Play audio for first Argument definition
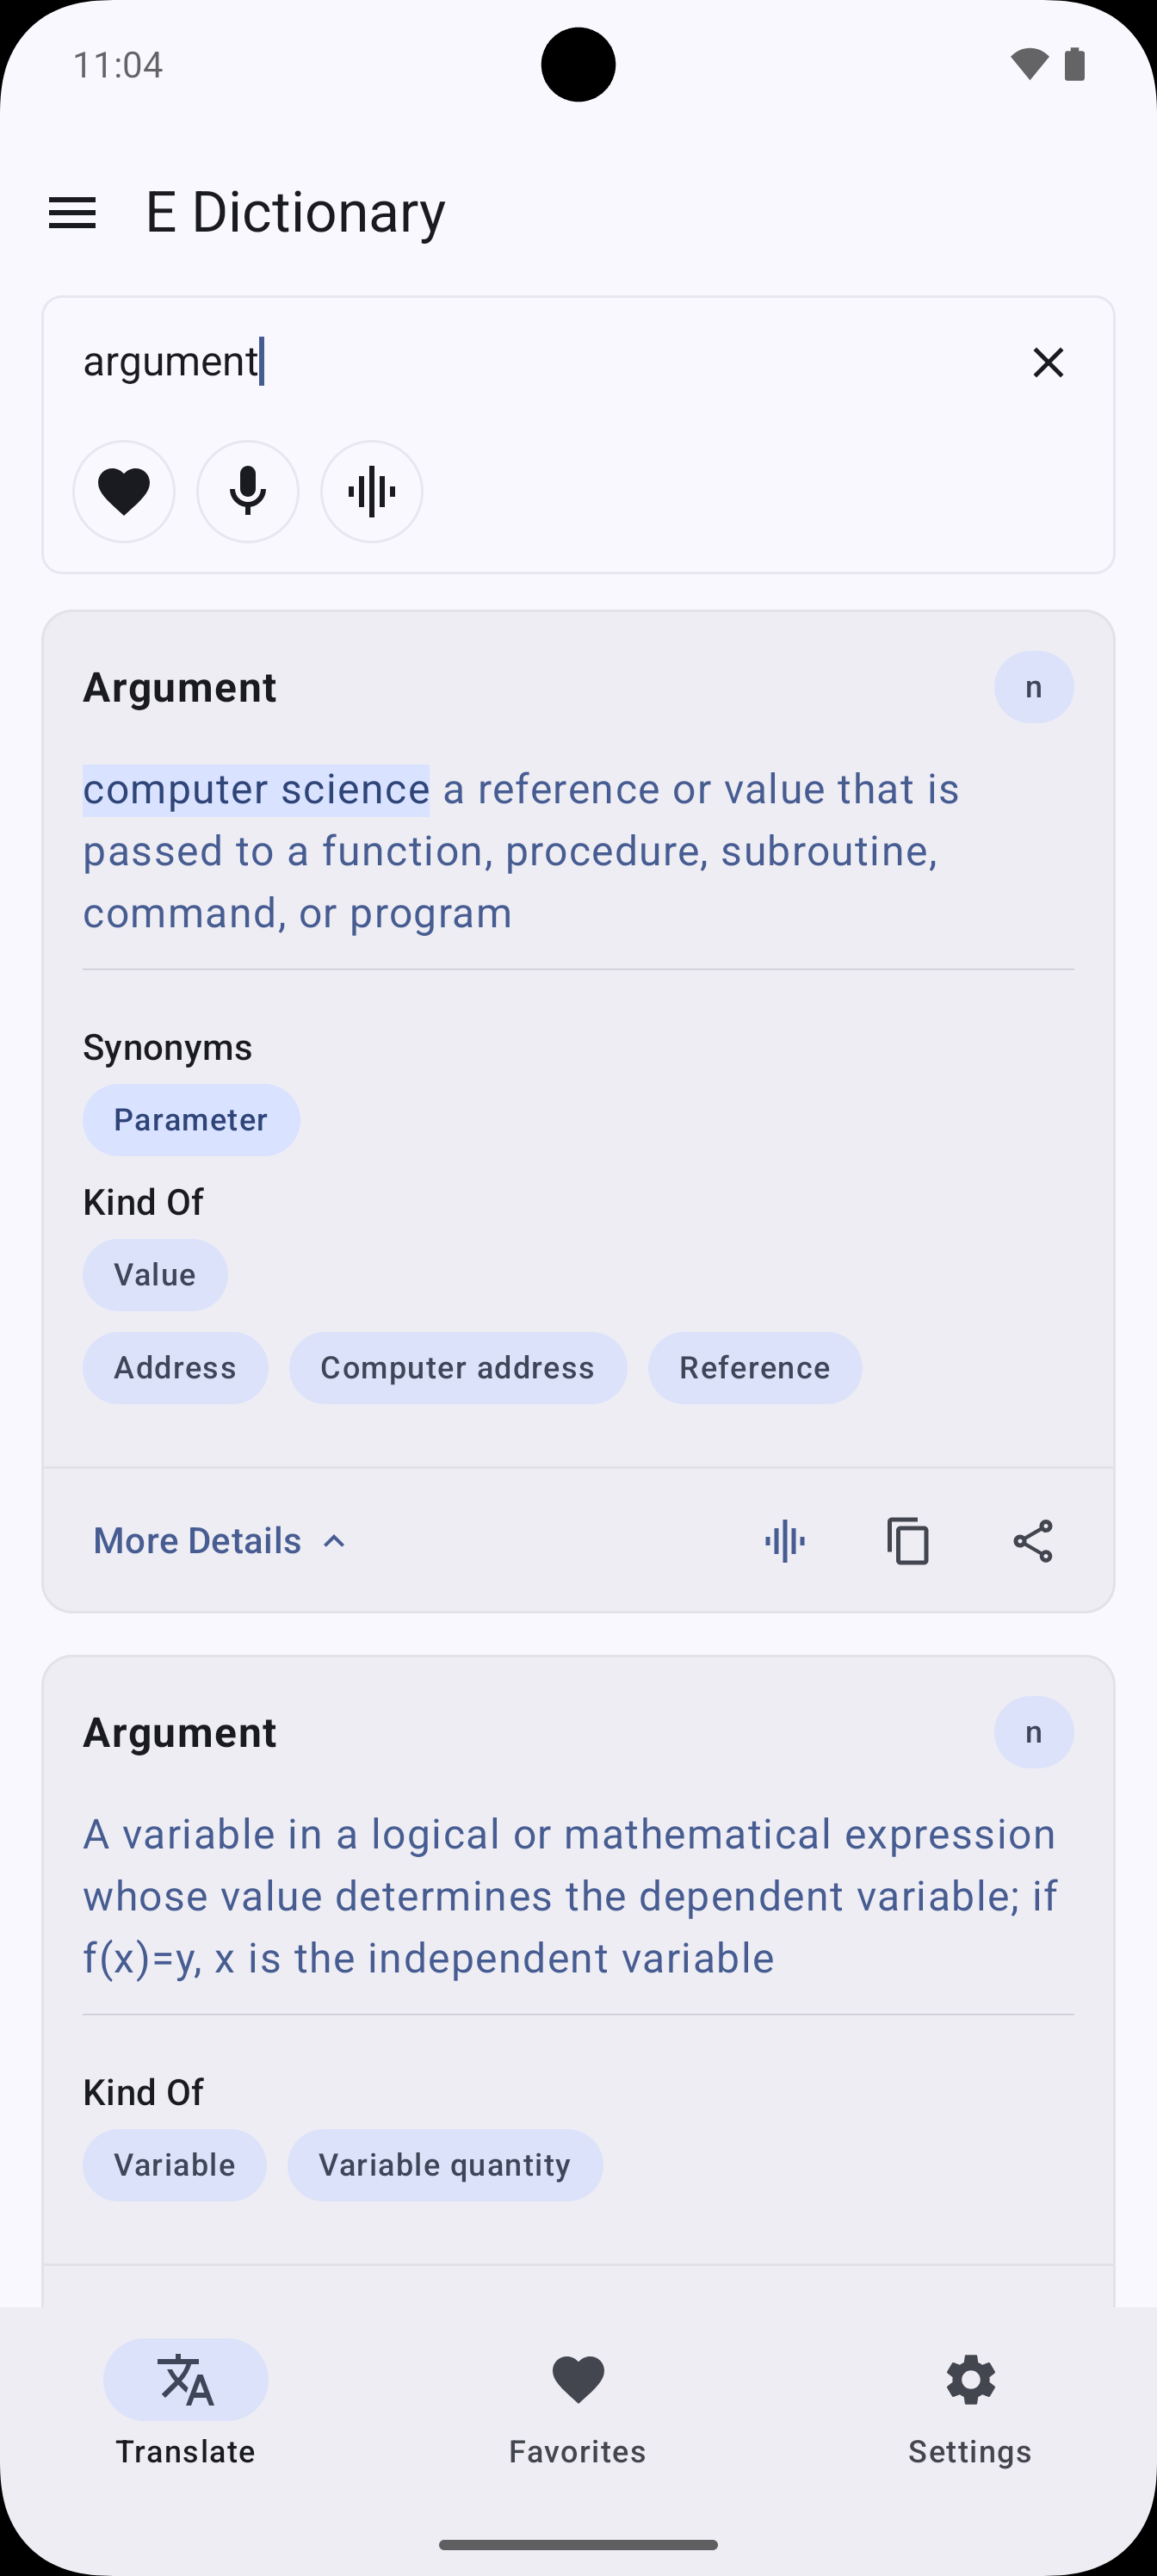This screenshot has width=1157, height=2576. (x=785, y=1541)
